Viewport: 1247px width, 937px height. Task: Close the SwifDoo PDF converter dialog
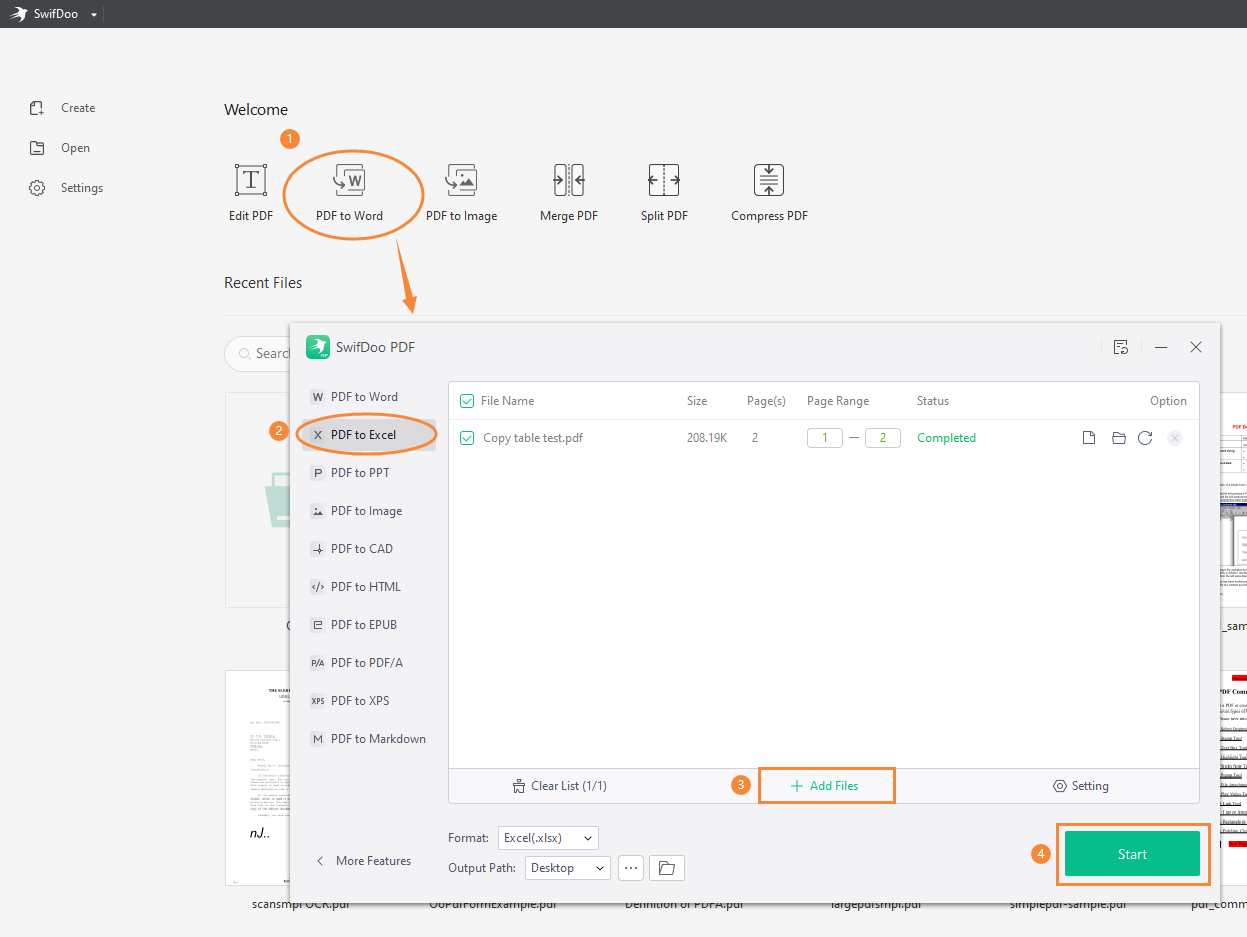(1196, 347)
